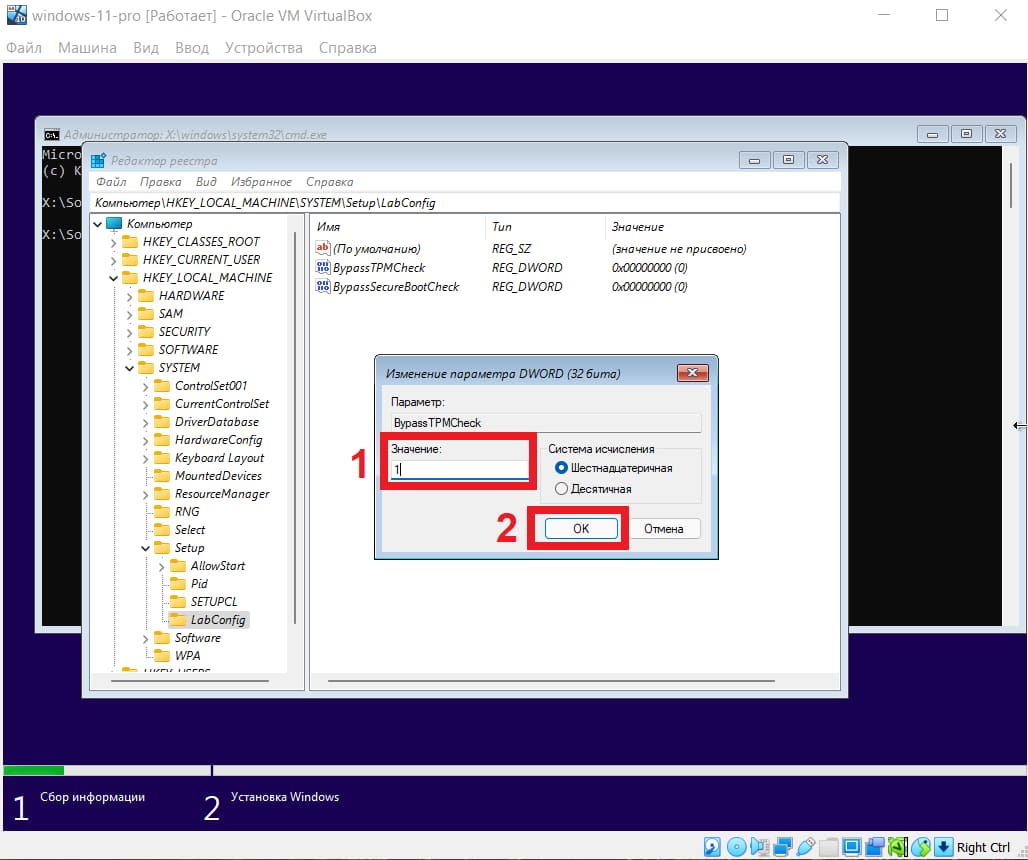Click the cmd.exe title bar icon

tap(52, 134)
